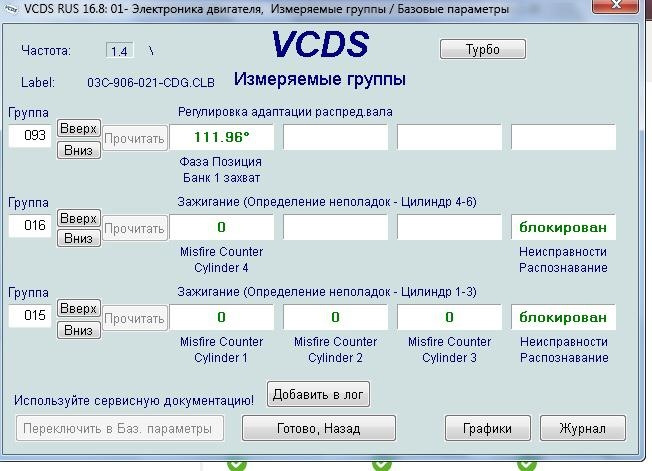Click the Используйте сервисную документацию! notice
The height and width of the screenshot is (471, 652).
pyautogui.click(x=133, y=400)
